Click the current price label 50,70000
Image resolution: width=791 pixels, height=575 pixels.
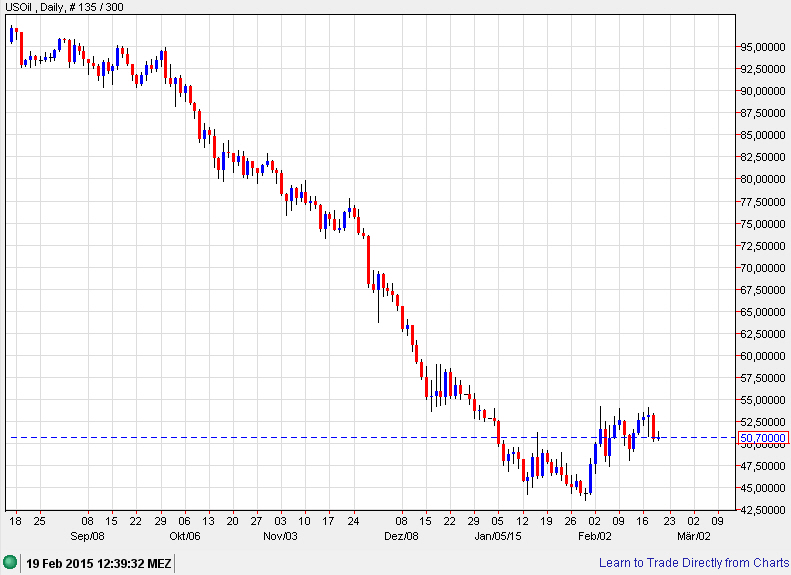coord(763,438)
